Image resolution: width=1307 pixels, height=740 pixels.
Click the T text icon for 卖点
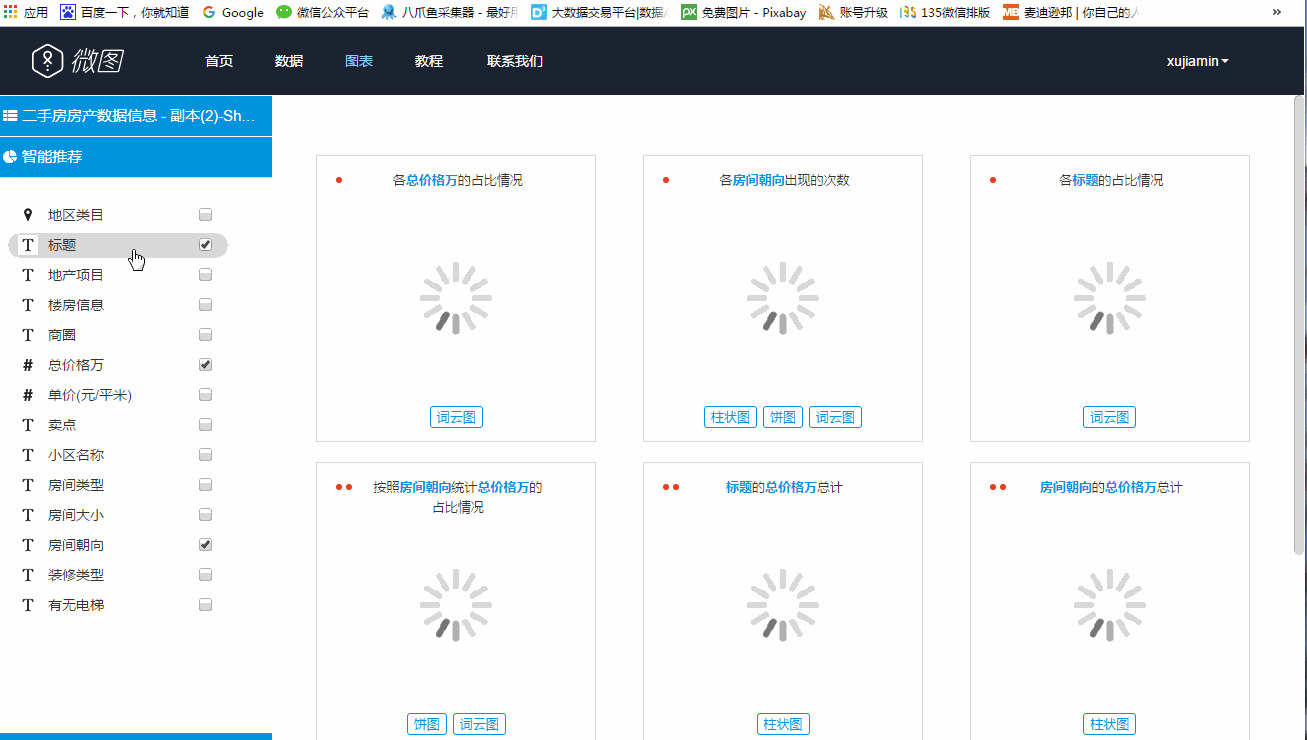(28, 425)
